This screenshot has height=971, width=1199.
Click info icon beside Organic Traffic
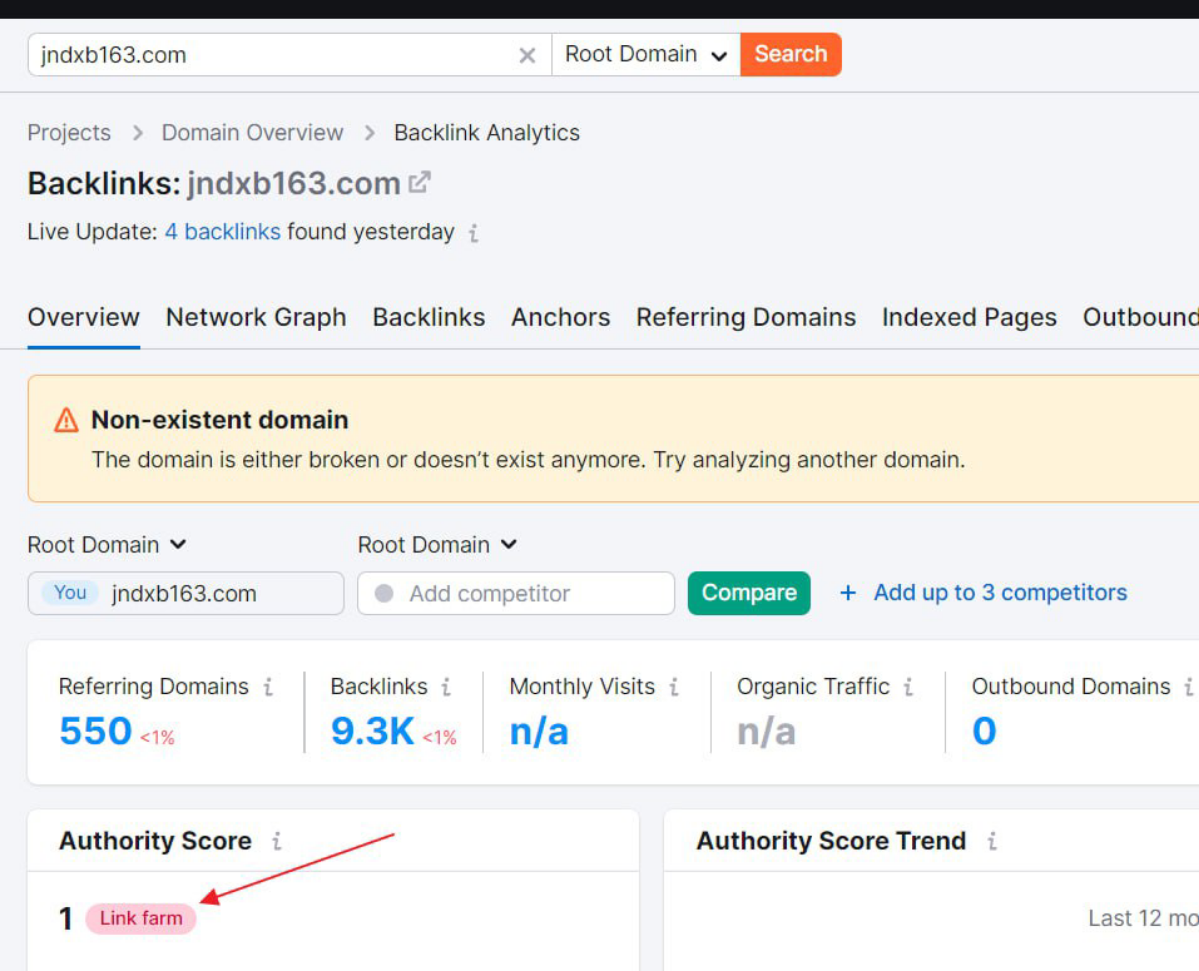(x=908, y=687)
